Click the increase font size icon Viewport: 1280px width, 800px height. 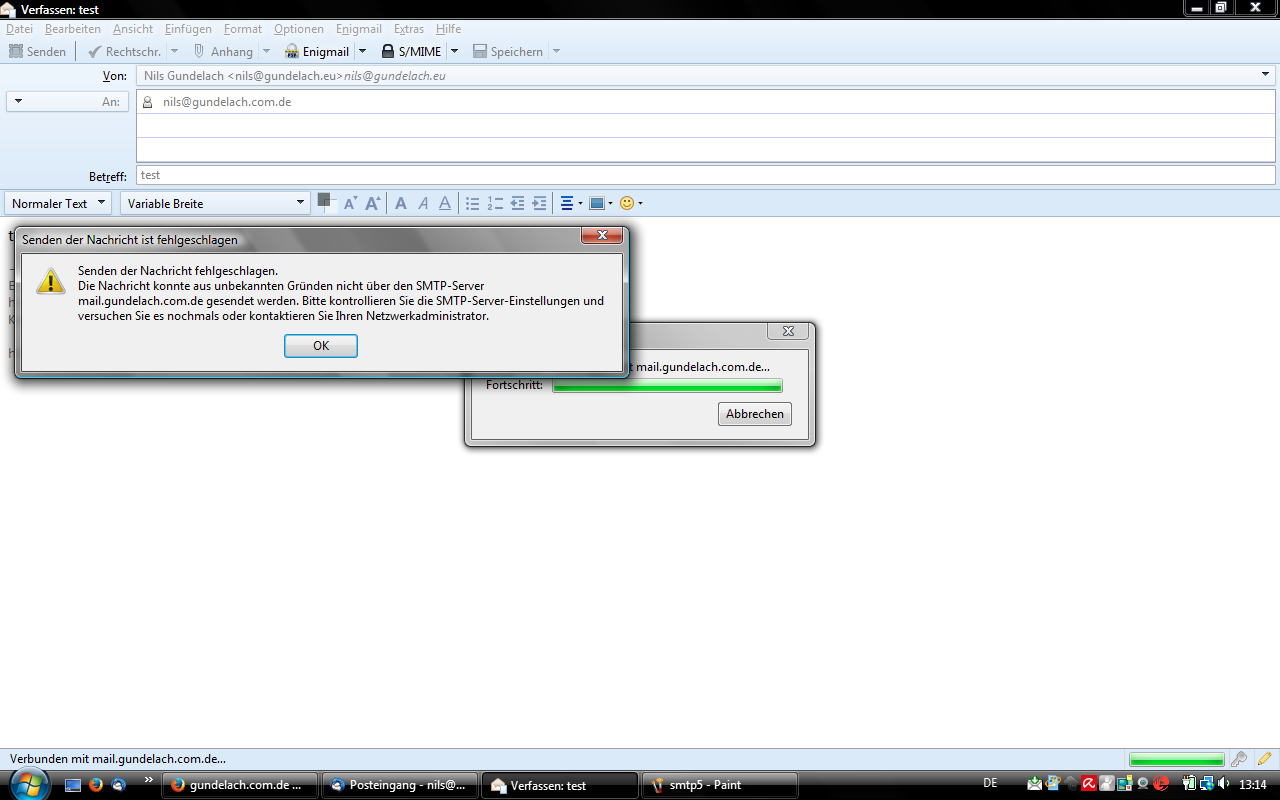(373, 203)
